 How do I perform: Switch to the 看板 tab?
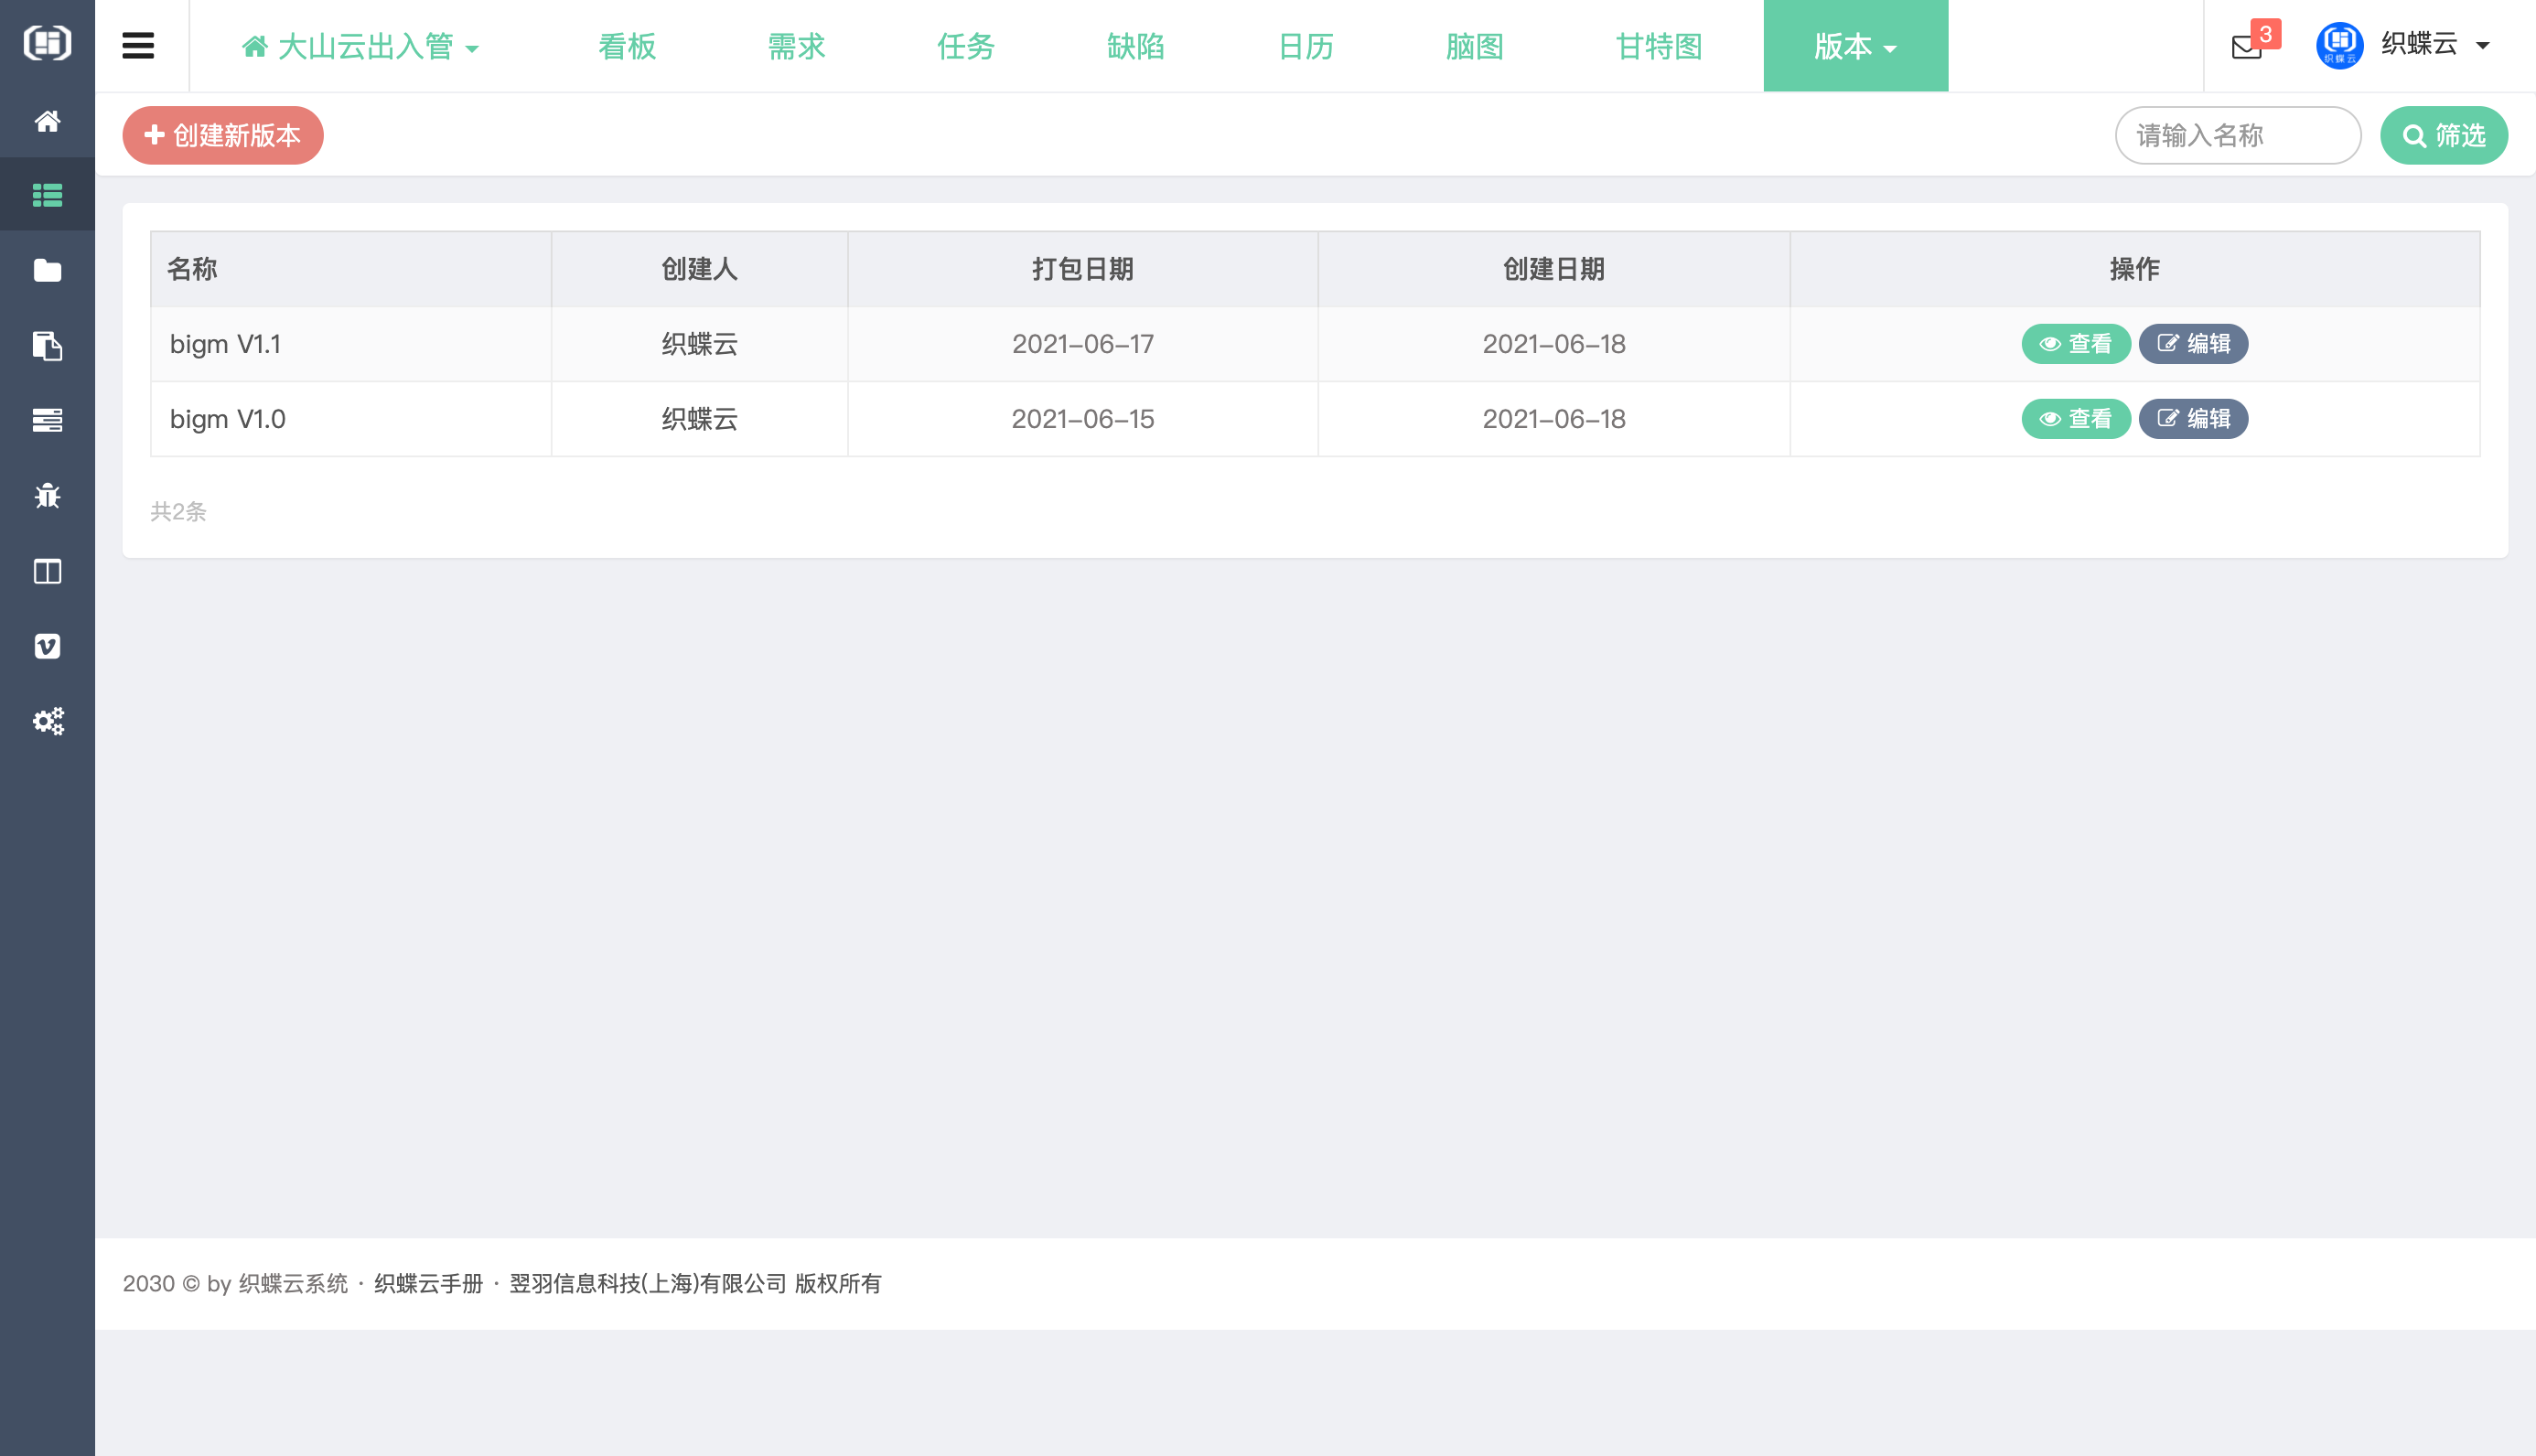(x=627, y=46)
